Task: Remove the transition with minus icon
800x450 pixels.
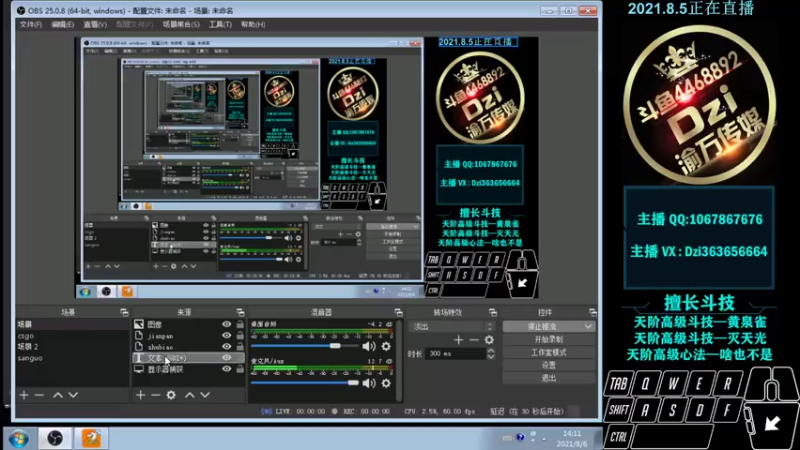Action: [474, 340]
